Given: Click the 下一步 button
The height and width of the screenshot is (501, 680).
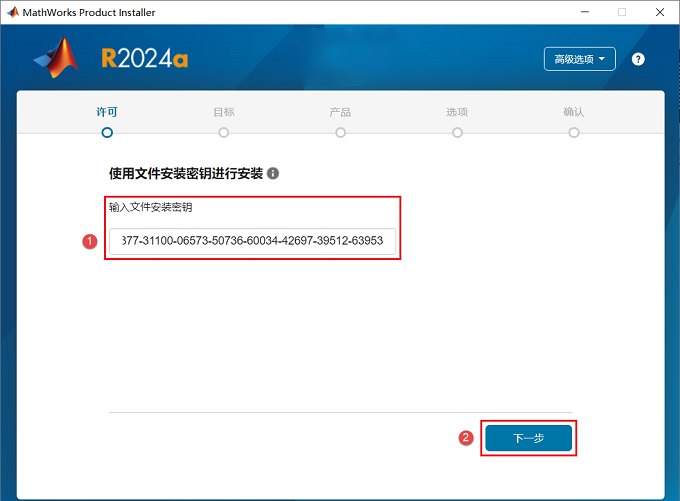Looking at the screenshot, I should [x=528, y=438].
